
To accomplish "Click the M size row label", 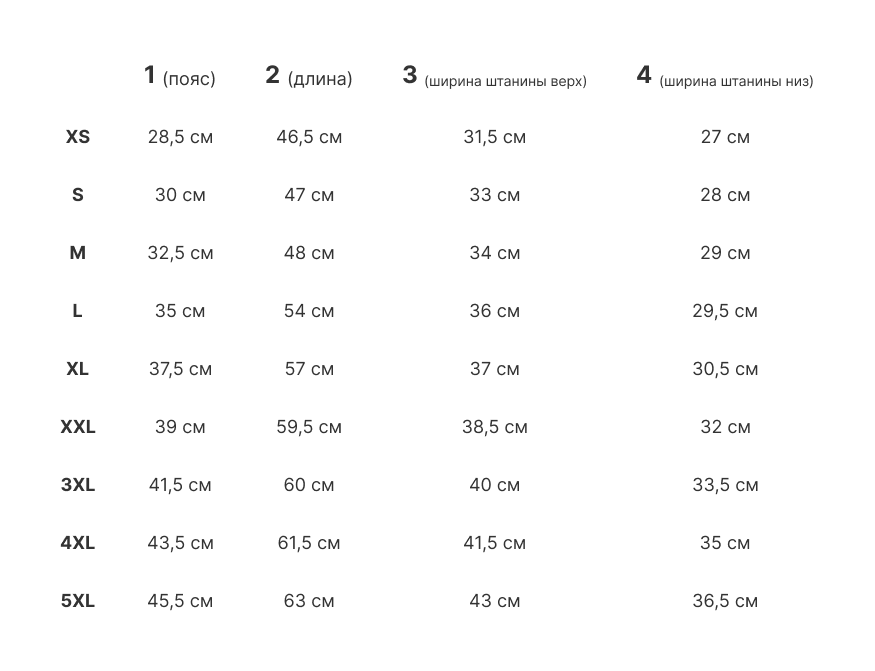I will (78, 253).
